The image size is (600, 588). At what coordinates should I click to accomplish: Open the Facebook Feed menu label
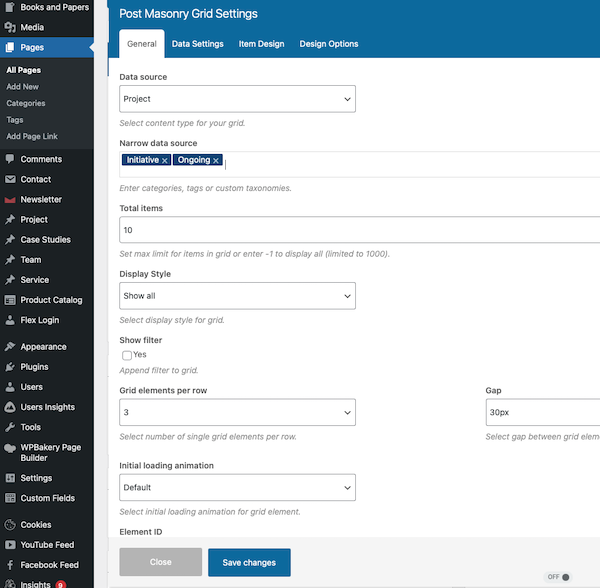[50, 565]
